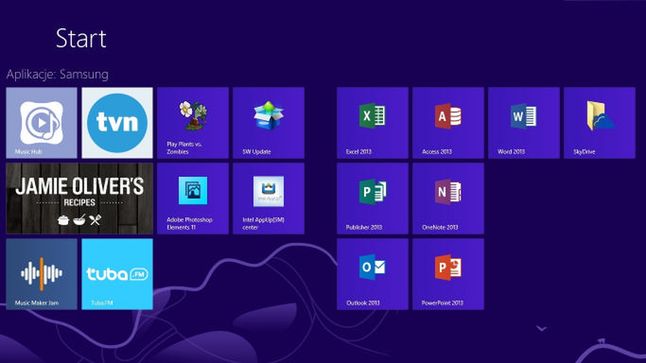
Task: Launch the tvn app tile
Action: coord(117,123)
